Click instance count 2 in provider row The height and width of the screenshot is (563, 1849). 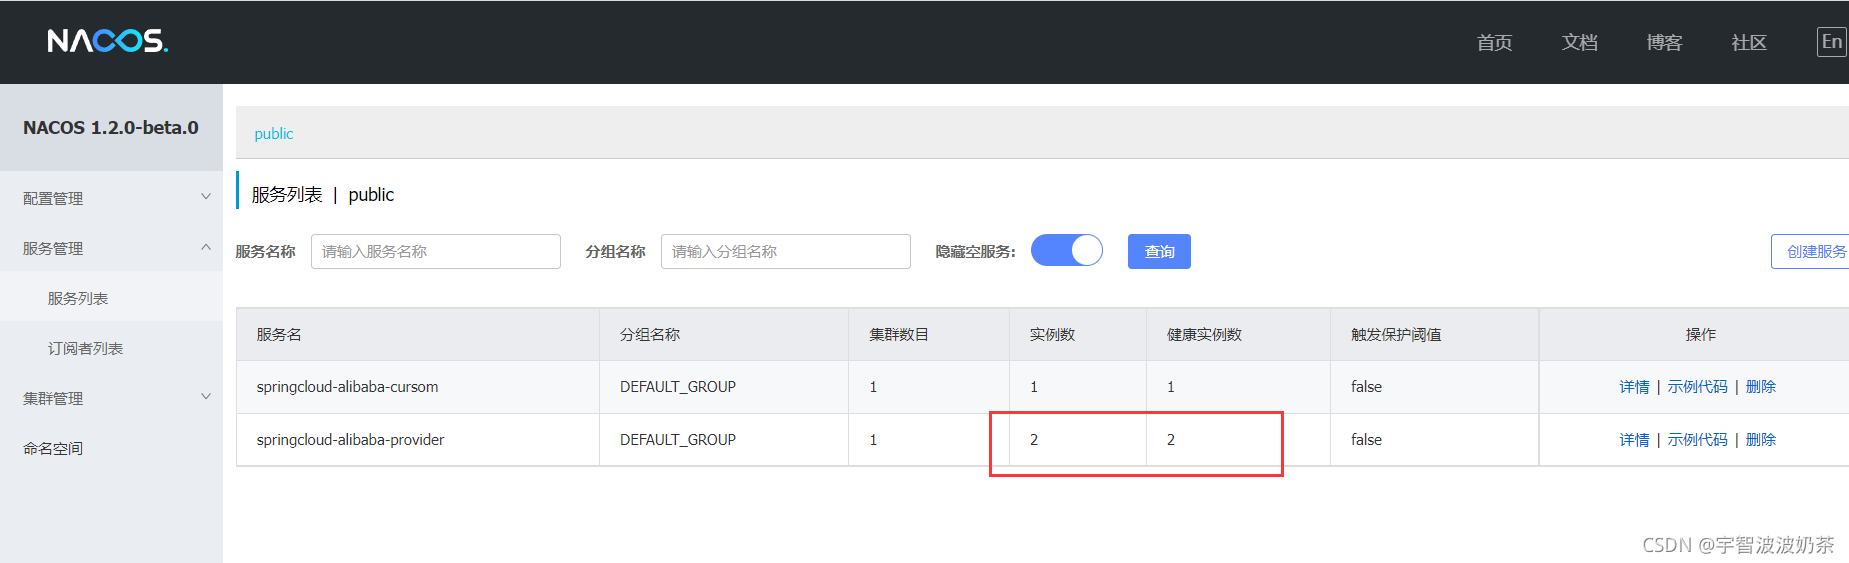(x=1034, y=440)
